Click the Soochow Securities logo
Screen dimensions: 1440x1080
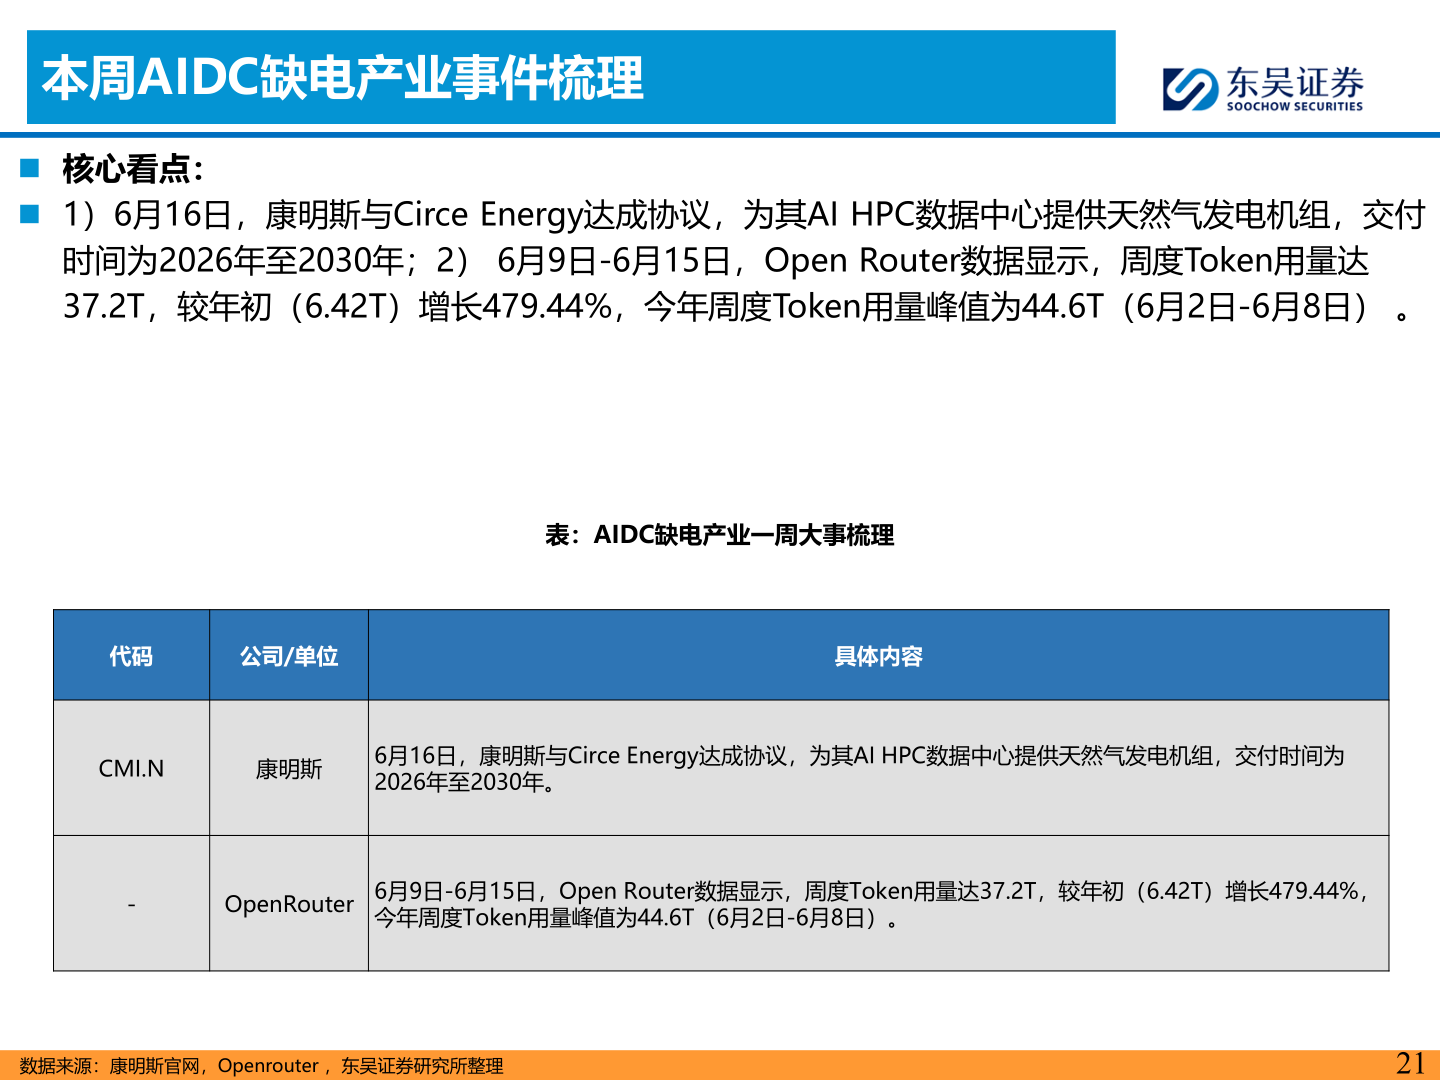[1263, 88]
